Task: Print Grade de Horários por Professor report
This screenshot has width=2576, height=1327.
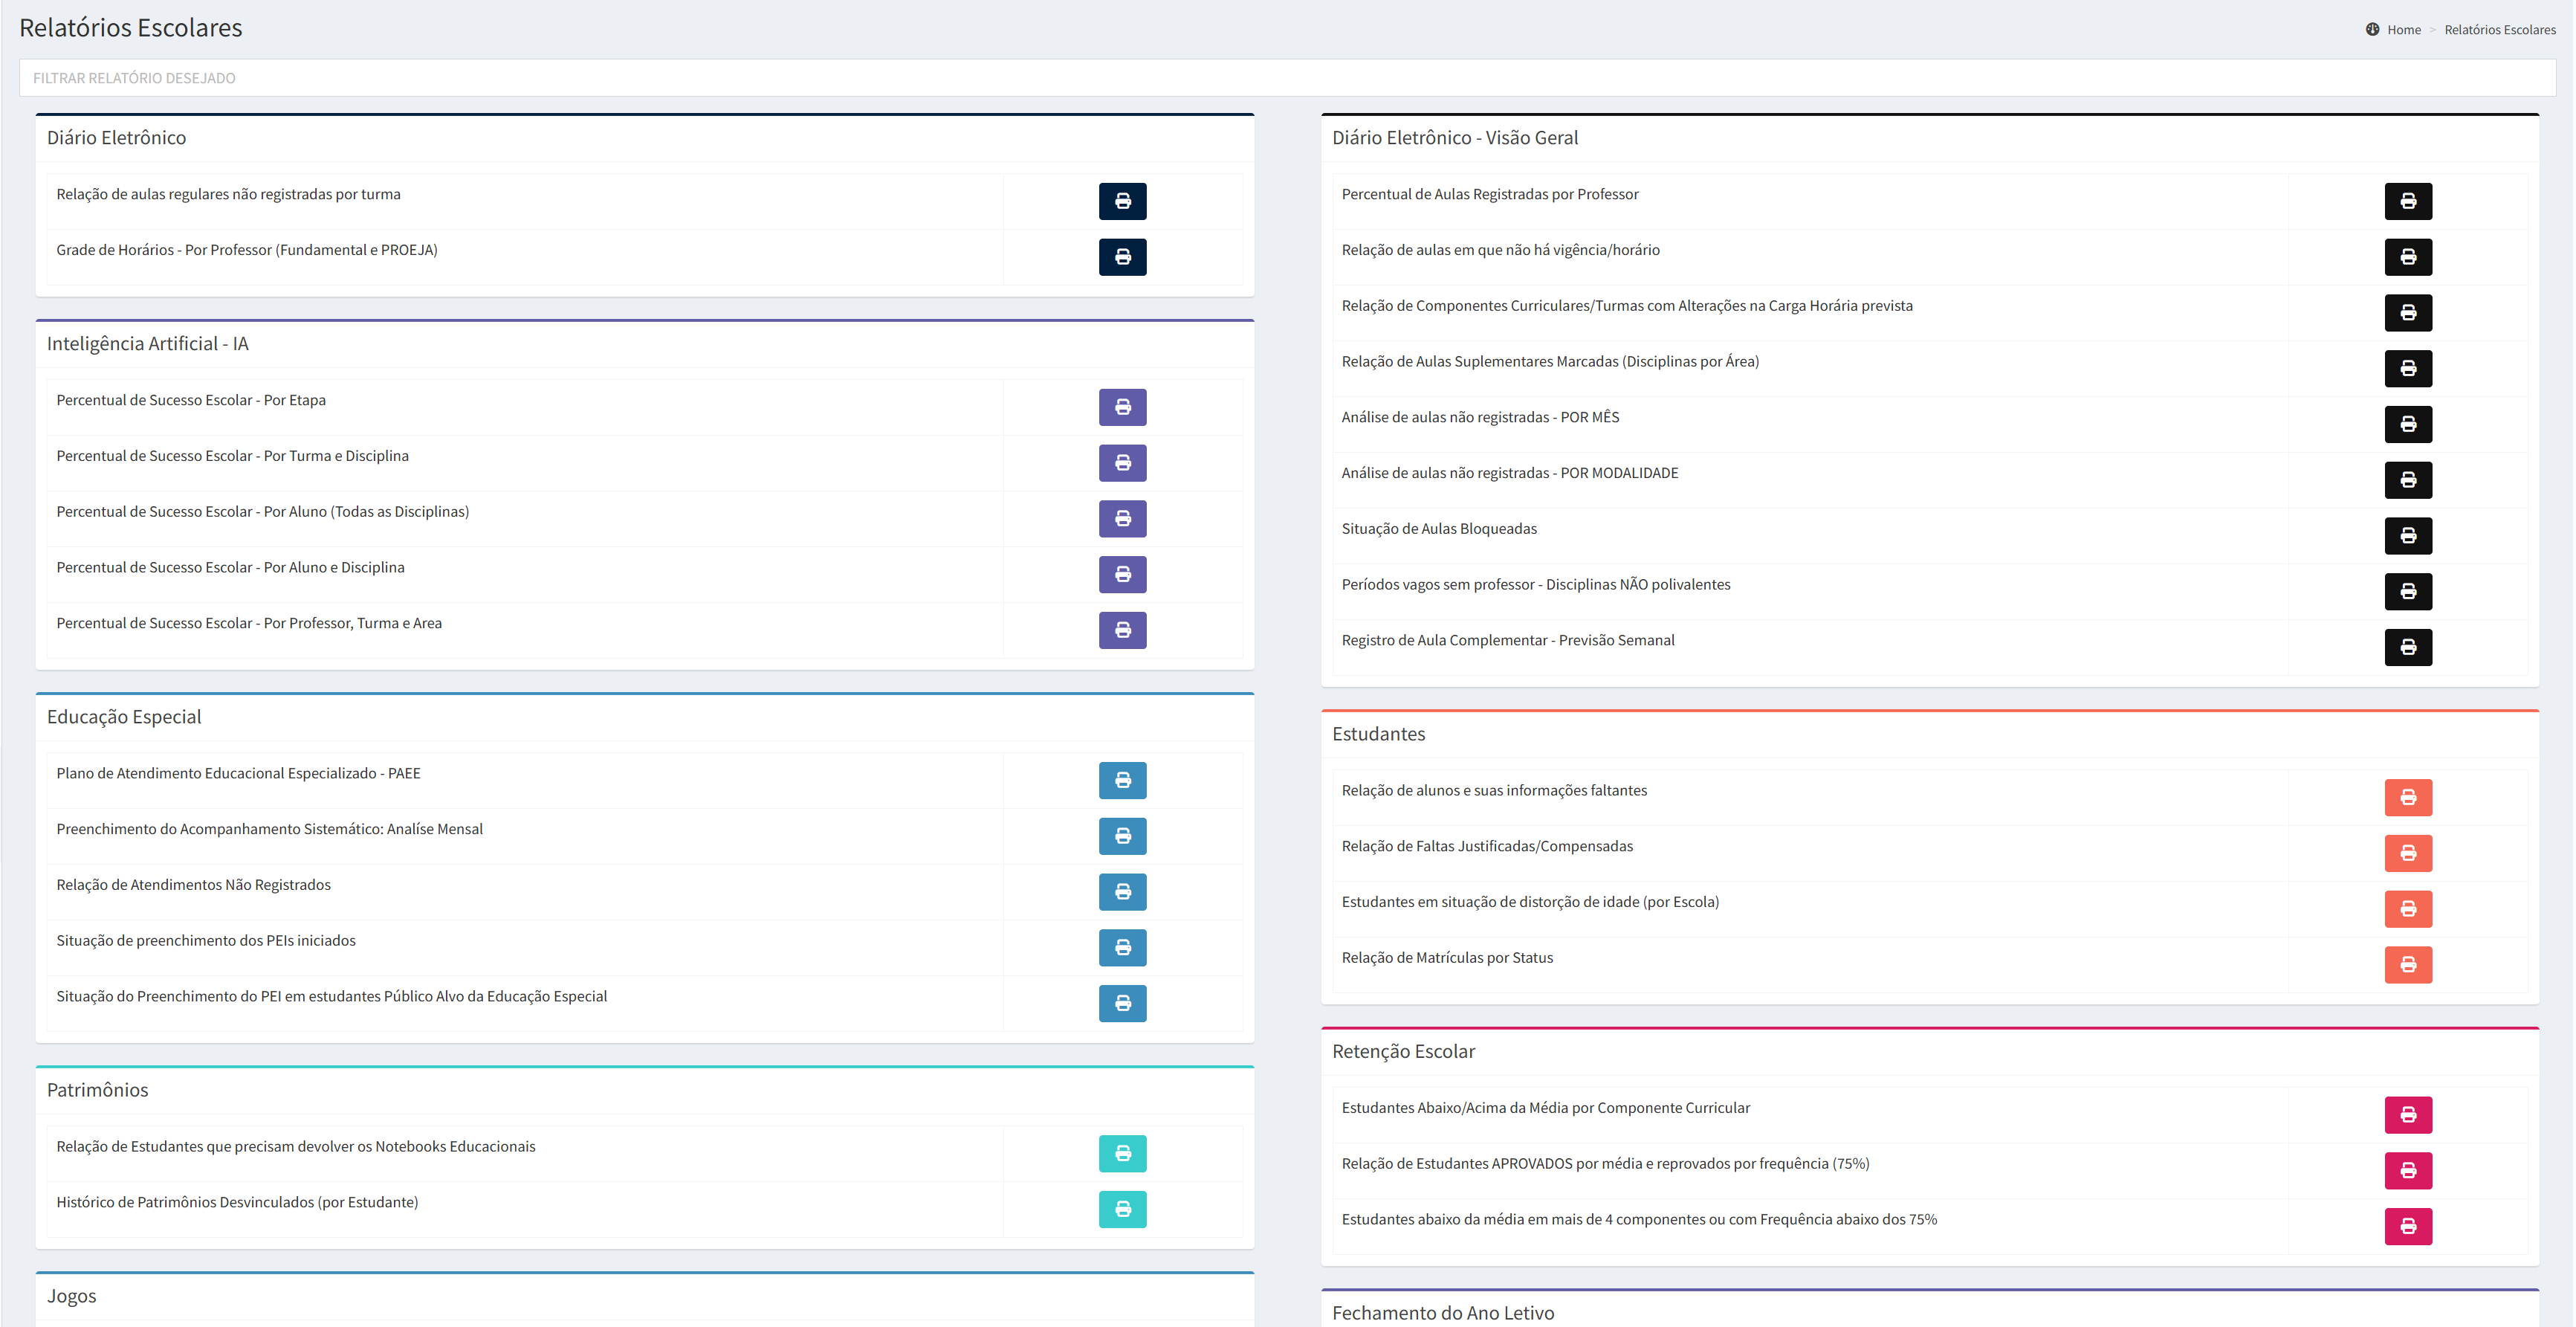Action: pos(1122,257)
